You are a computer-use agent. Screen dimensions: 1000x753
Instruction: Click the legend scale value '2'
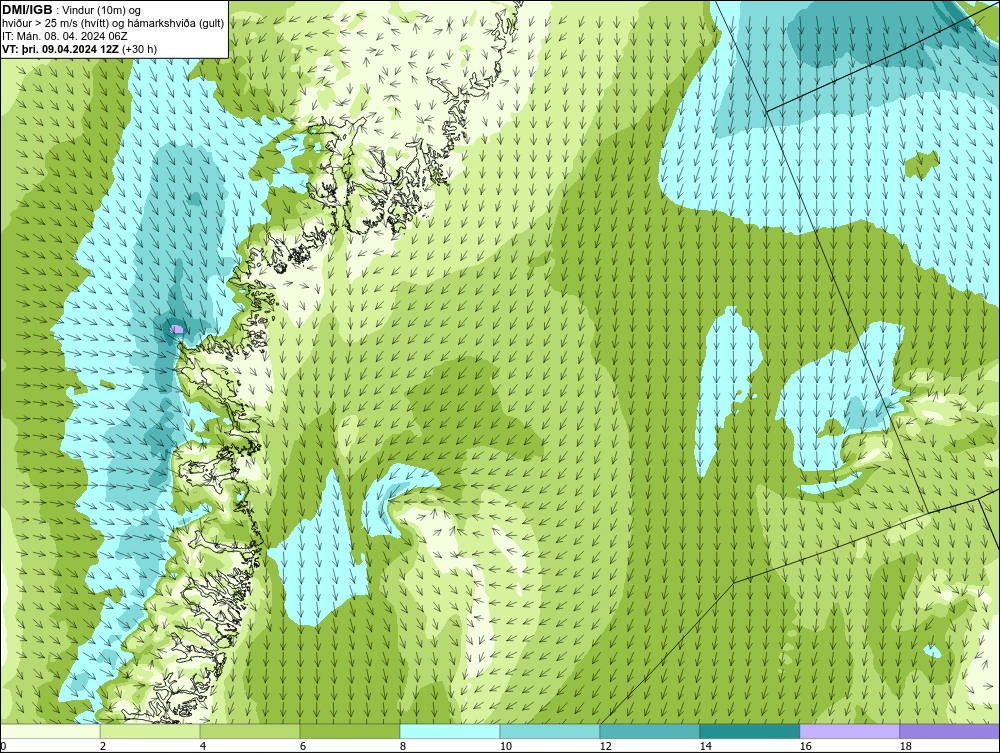(103, 746)
